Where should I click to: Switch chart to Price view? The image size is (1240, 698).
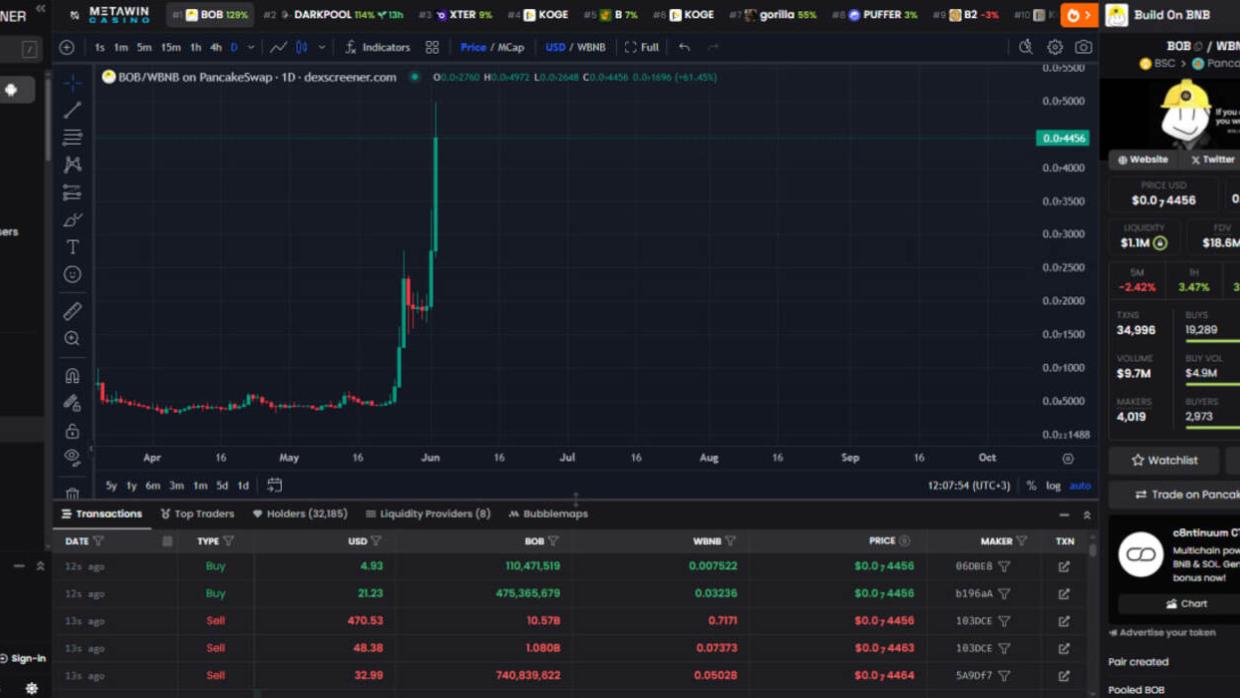473,47
